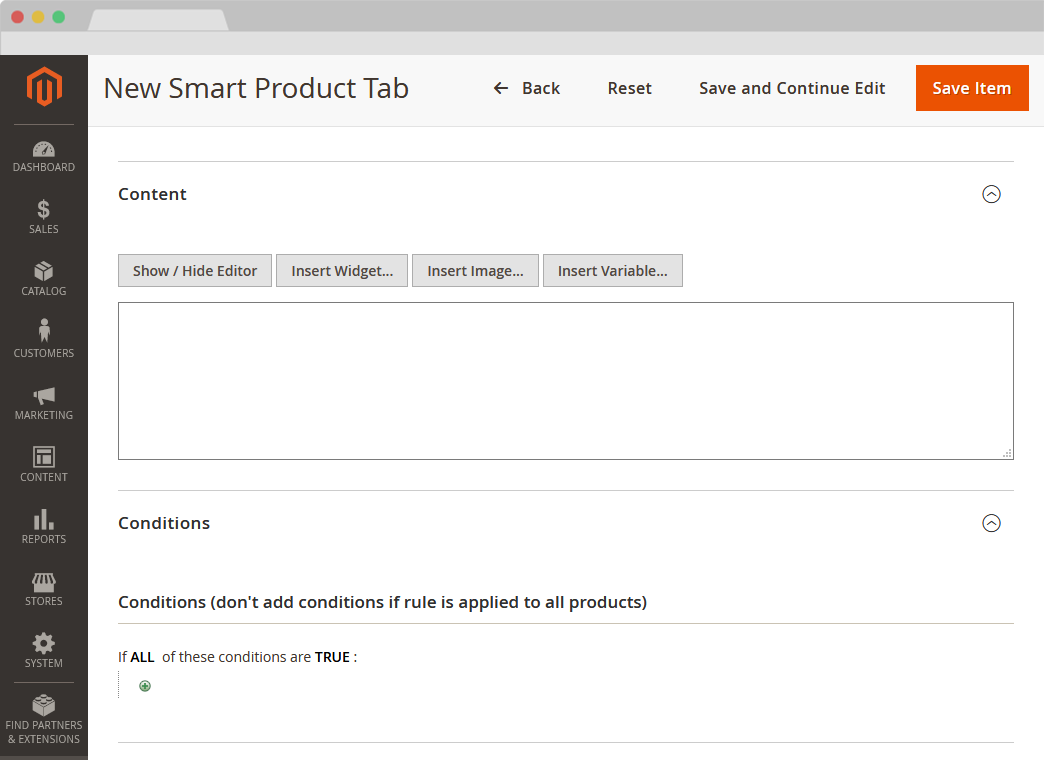Open the System gear icon
Screen dimensions: 1044x760
pos(44,643)
